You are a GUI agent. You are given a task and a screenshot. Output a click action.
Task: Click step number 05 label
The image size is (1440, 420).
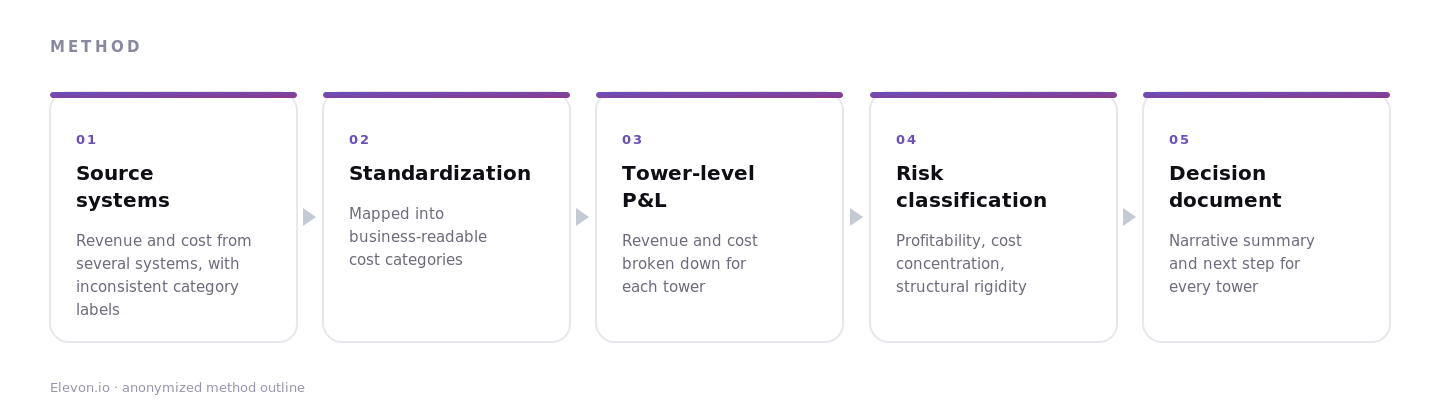click(x=1179, y=140)
